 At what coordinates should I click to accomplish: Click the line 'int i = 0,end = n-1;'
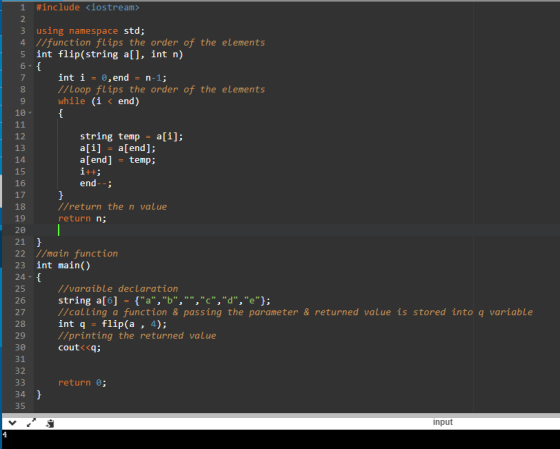[112, 78]
